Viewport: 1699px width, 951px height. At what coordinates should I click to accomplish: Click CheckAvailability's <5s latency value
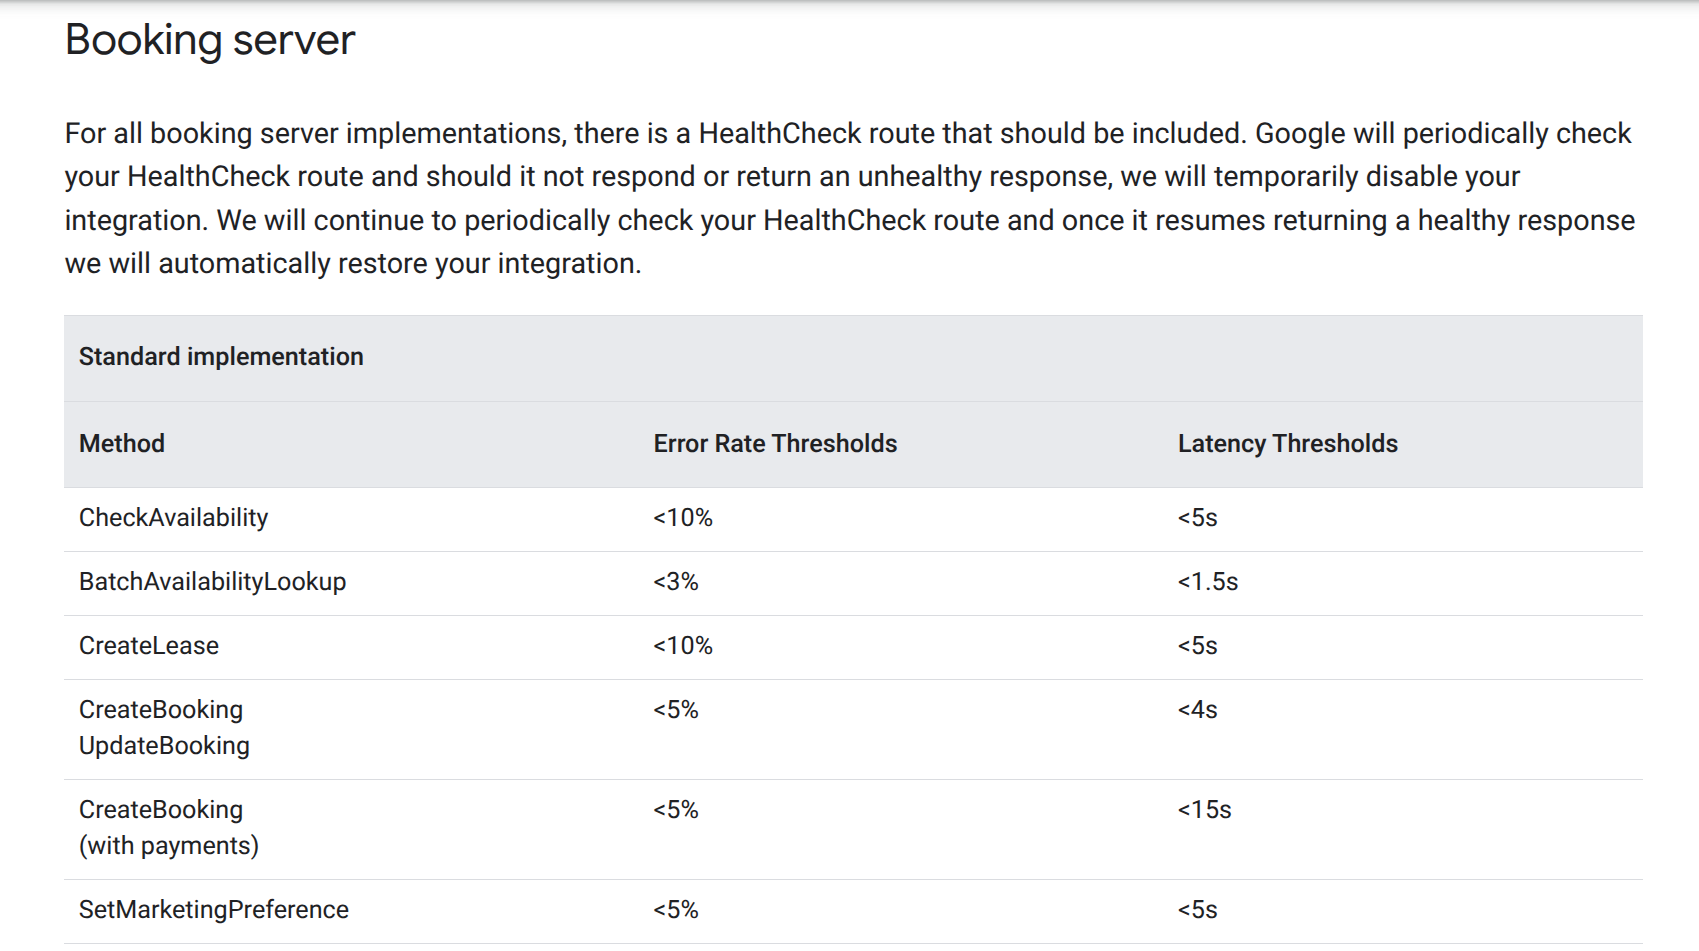tap(1198, 518)
